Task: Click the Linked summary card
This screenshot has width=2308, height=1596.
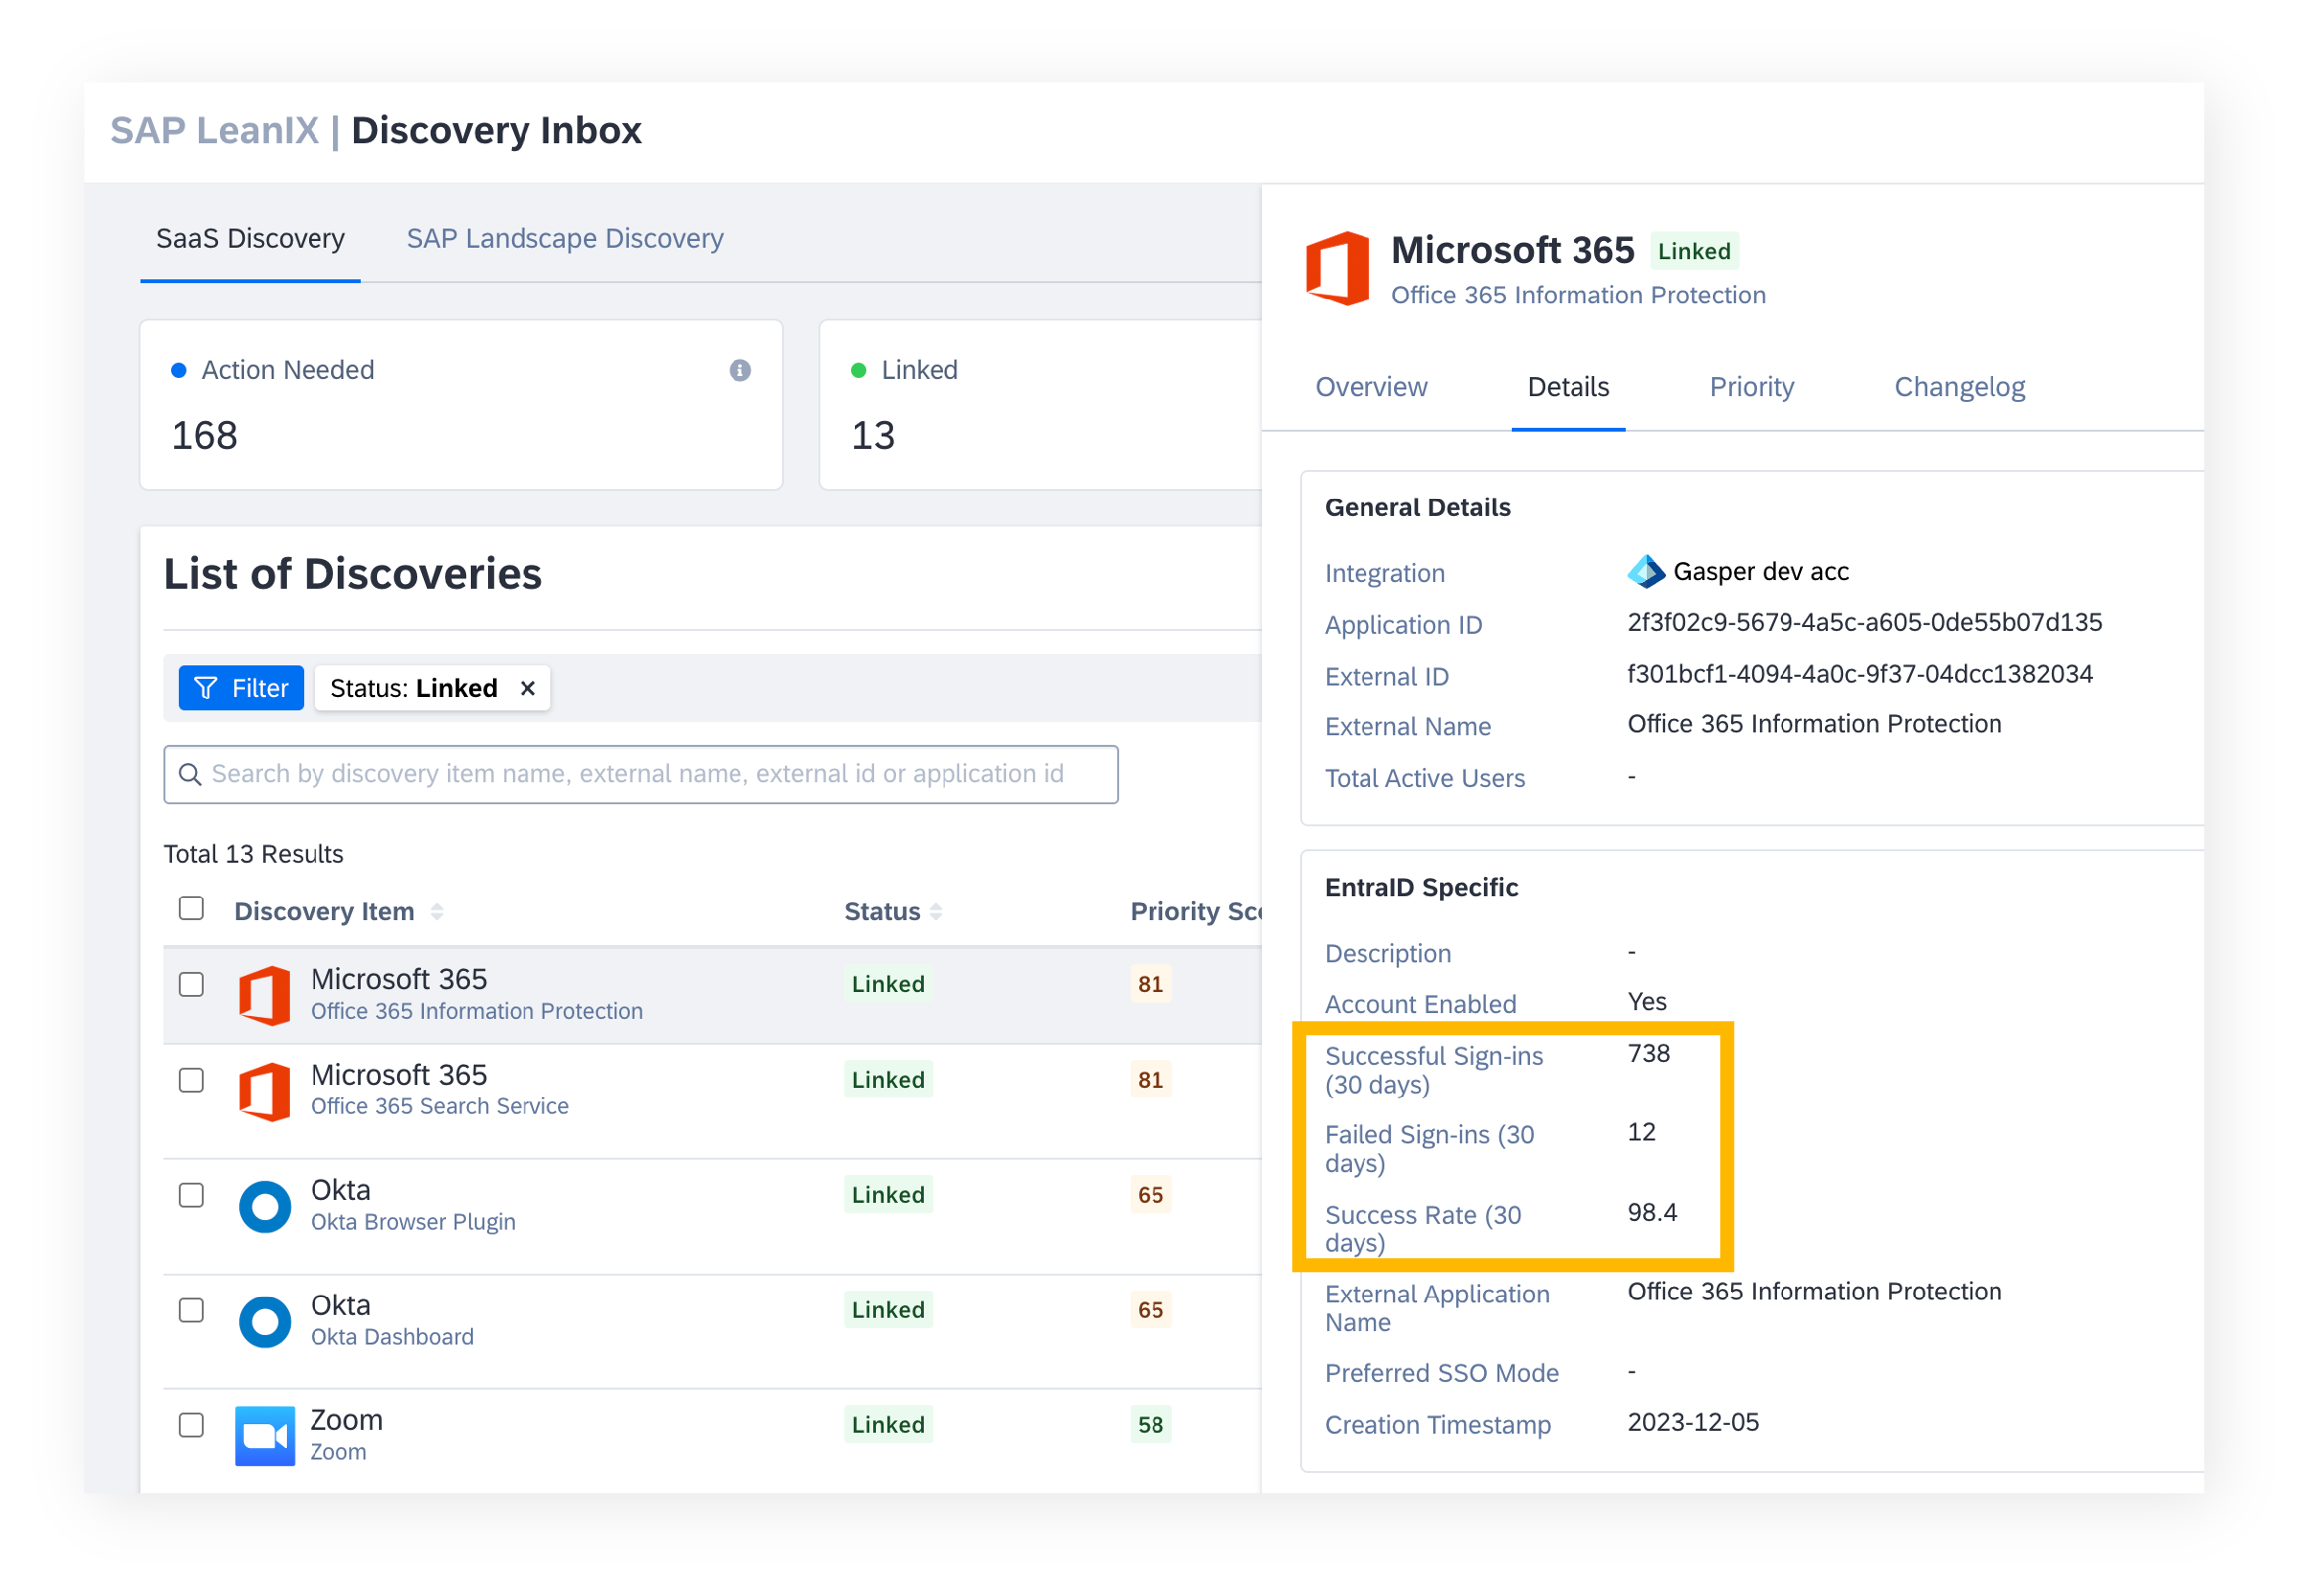Action: pos(1040,405)
